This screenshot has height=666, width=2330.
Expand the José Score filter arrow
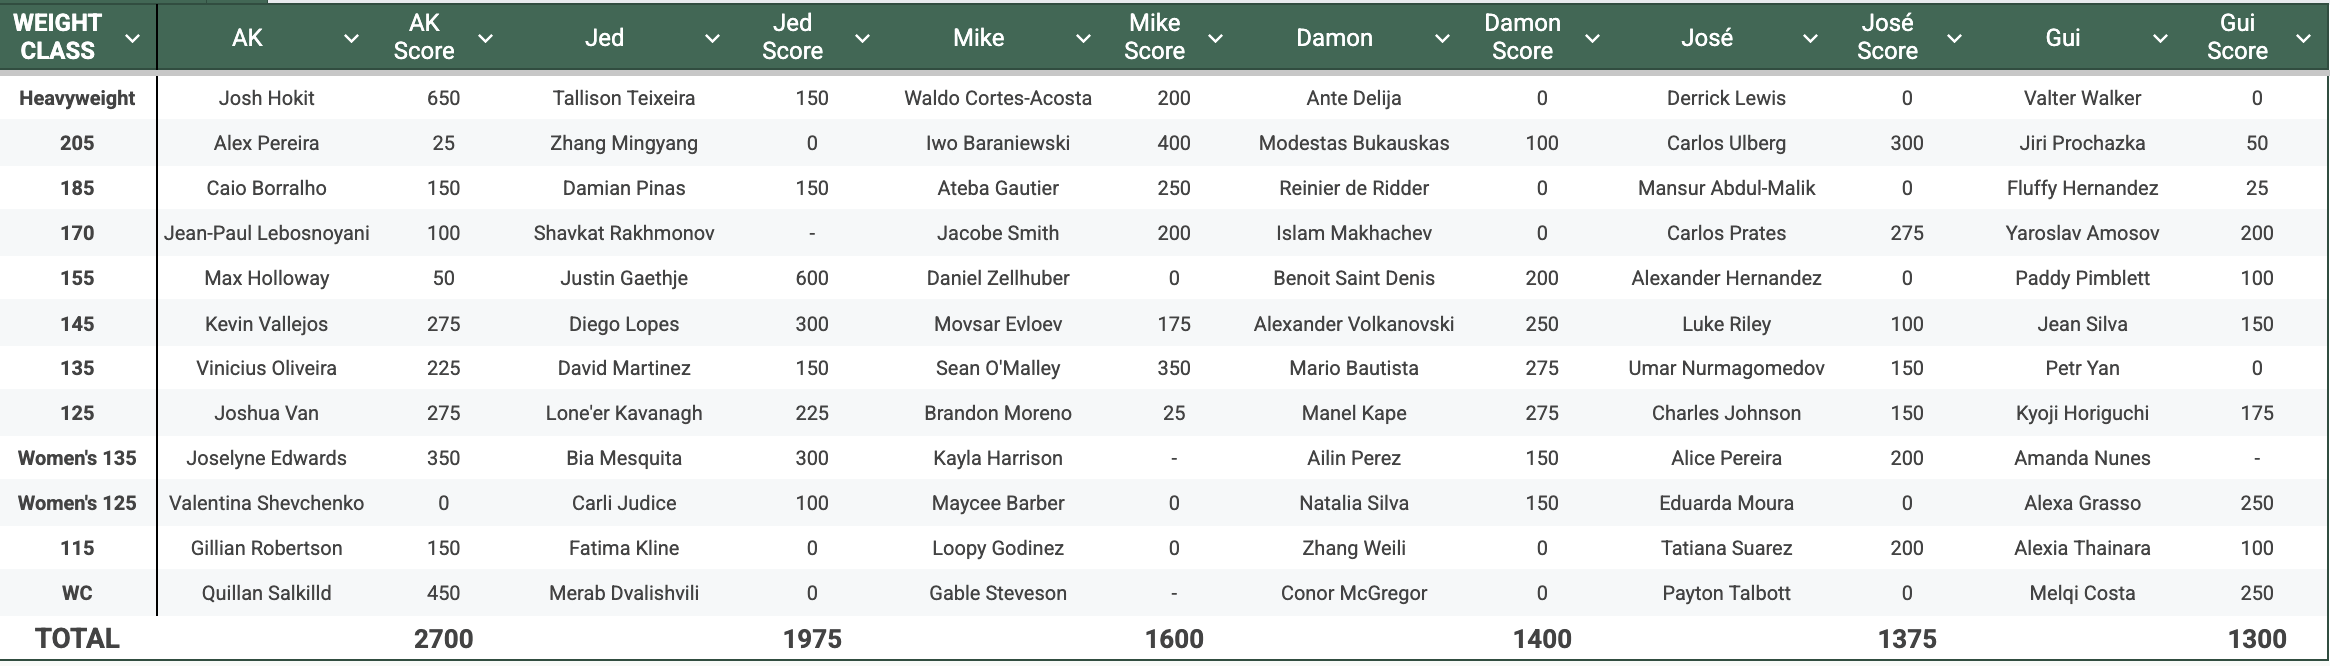click(x=1954, y=38)
